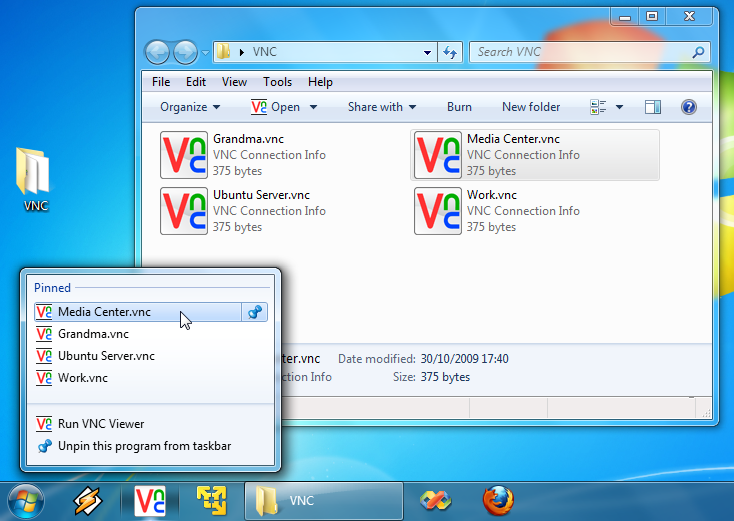
Task: Click Burn in the toolbar
Action: coord(459,107)
